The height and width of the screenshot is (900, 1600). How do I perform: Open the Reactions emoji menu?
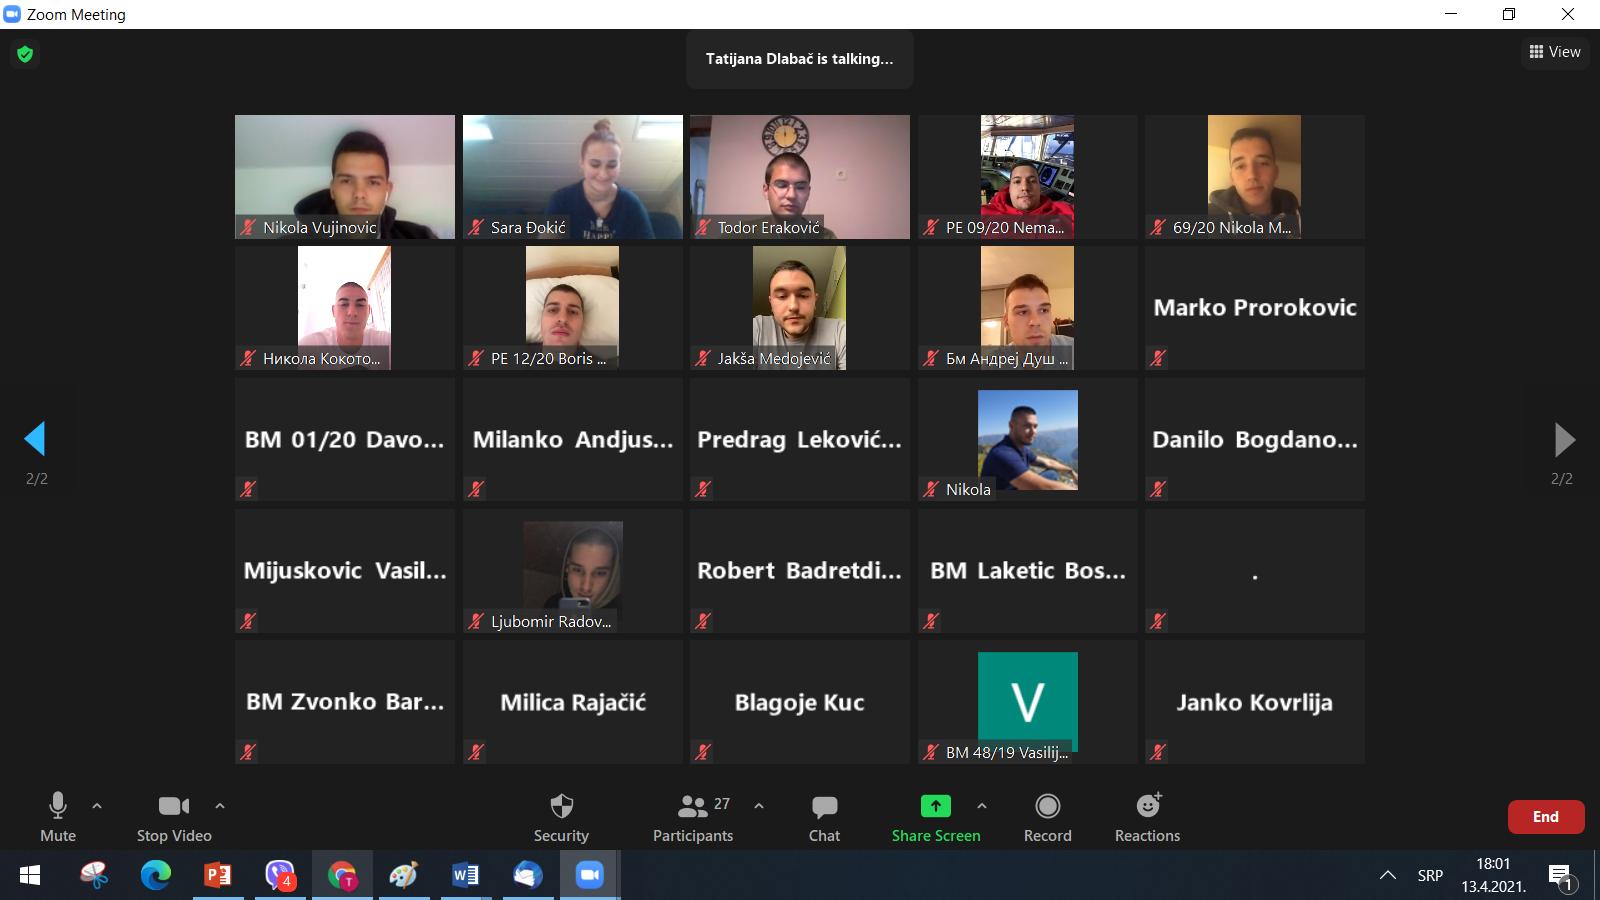point(1148,806)
